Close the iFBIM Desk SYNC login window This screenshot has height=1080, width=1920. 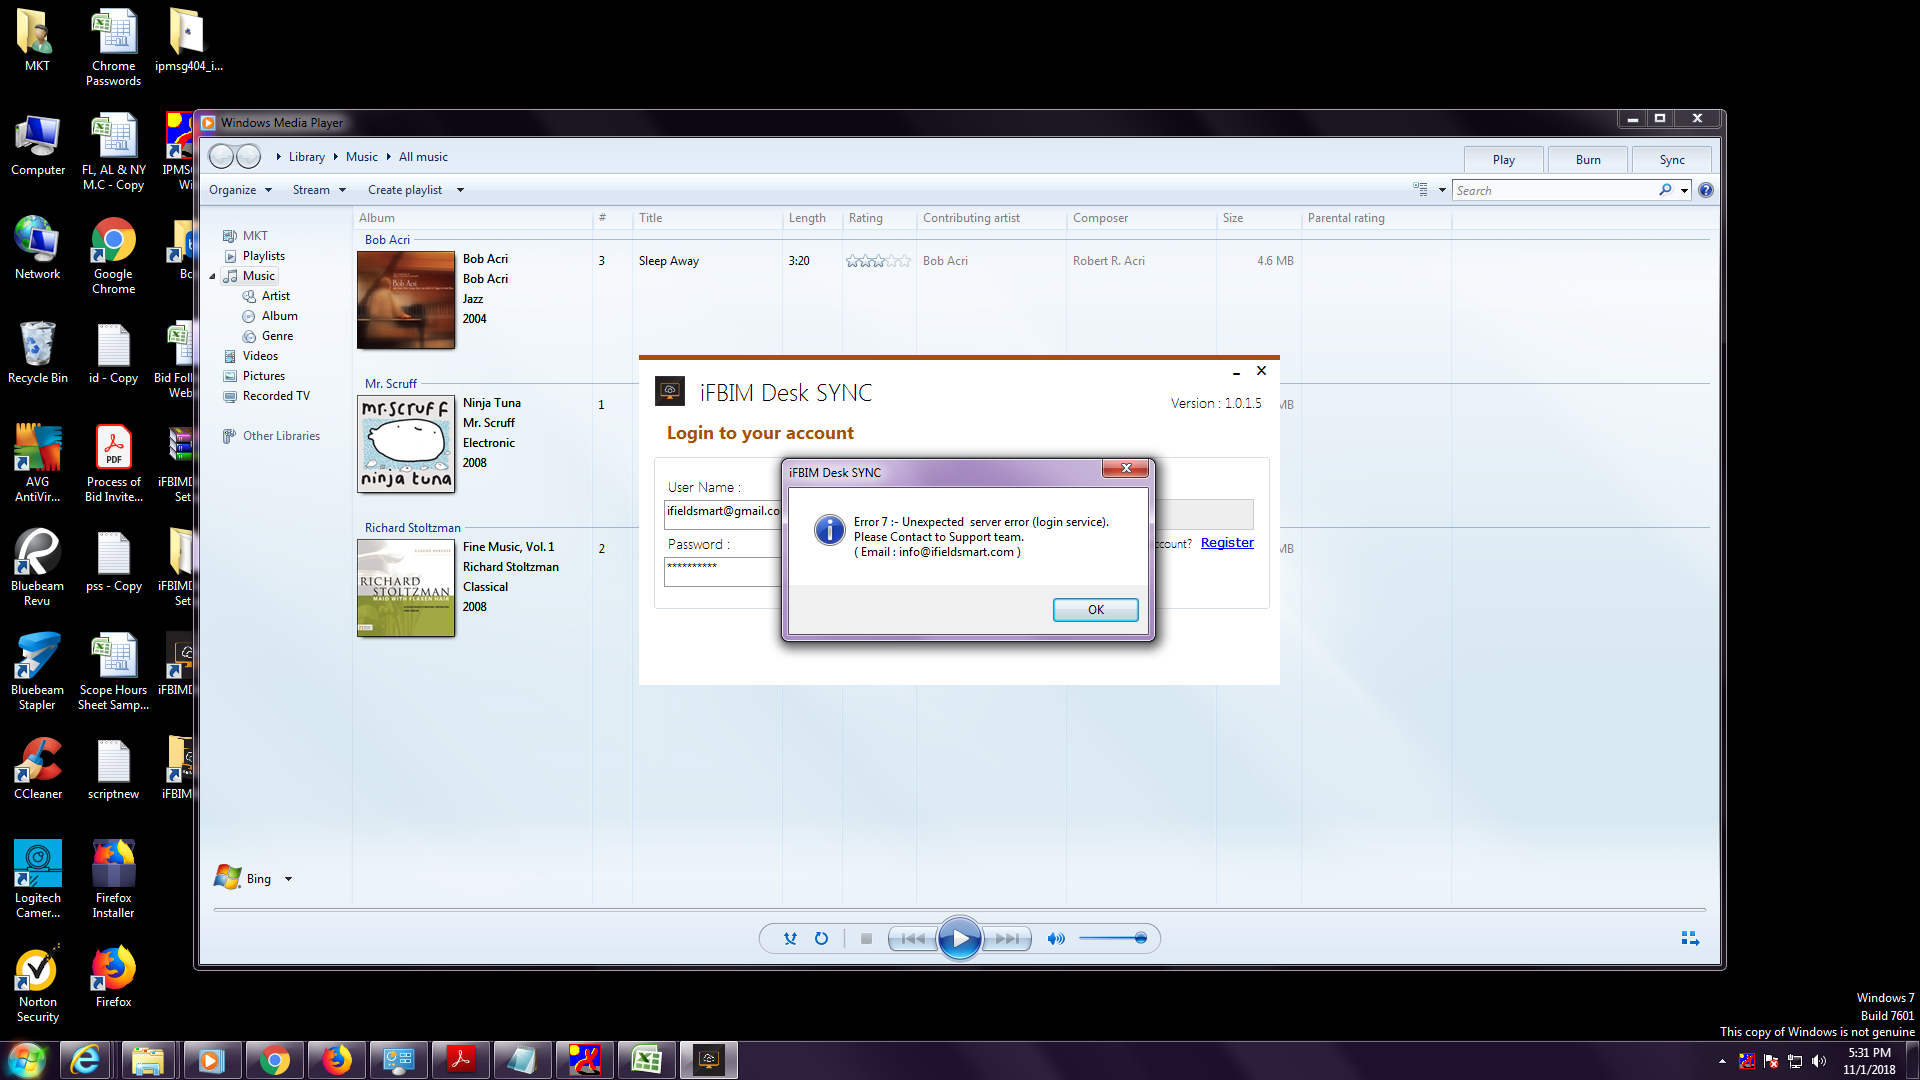click(1261, 371)
